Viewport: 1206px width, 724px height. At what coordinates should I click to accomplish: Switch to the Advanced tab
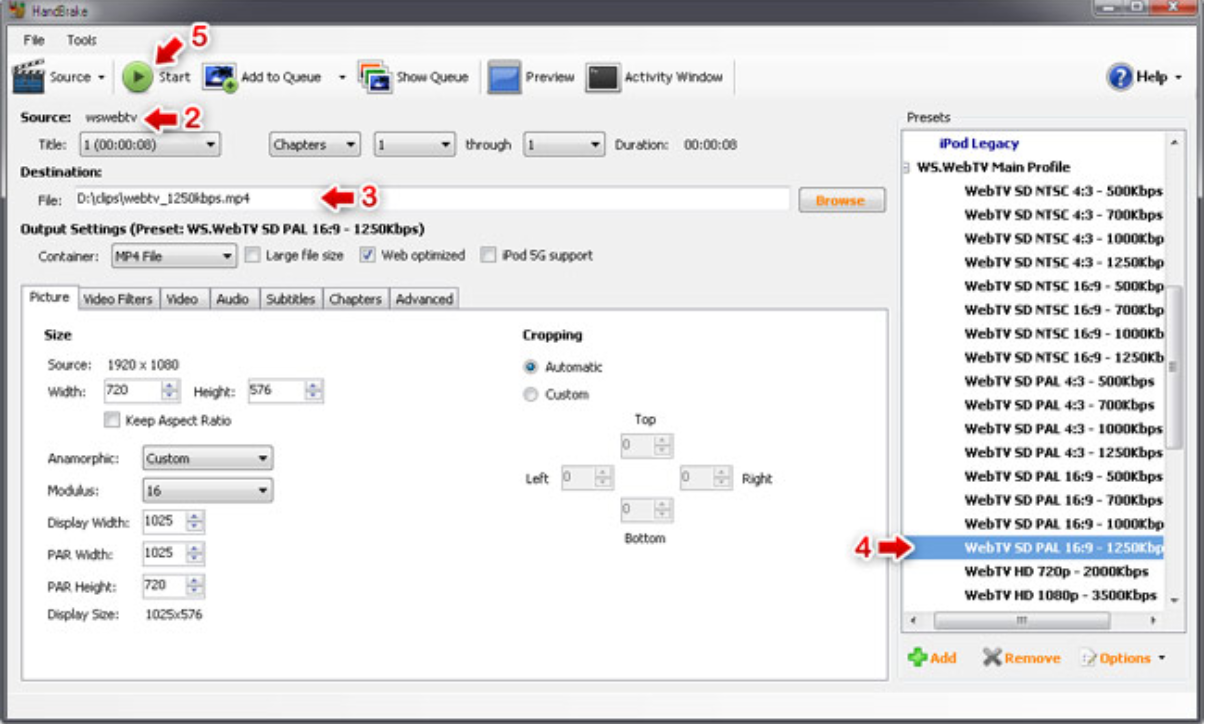[424, 299]
